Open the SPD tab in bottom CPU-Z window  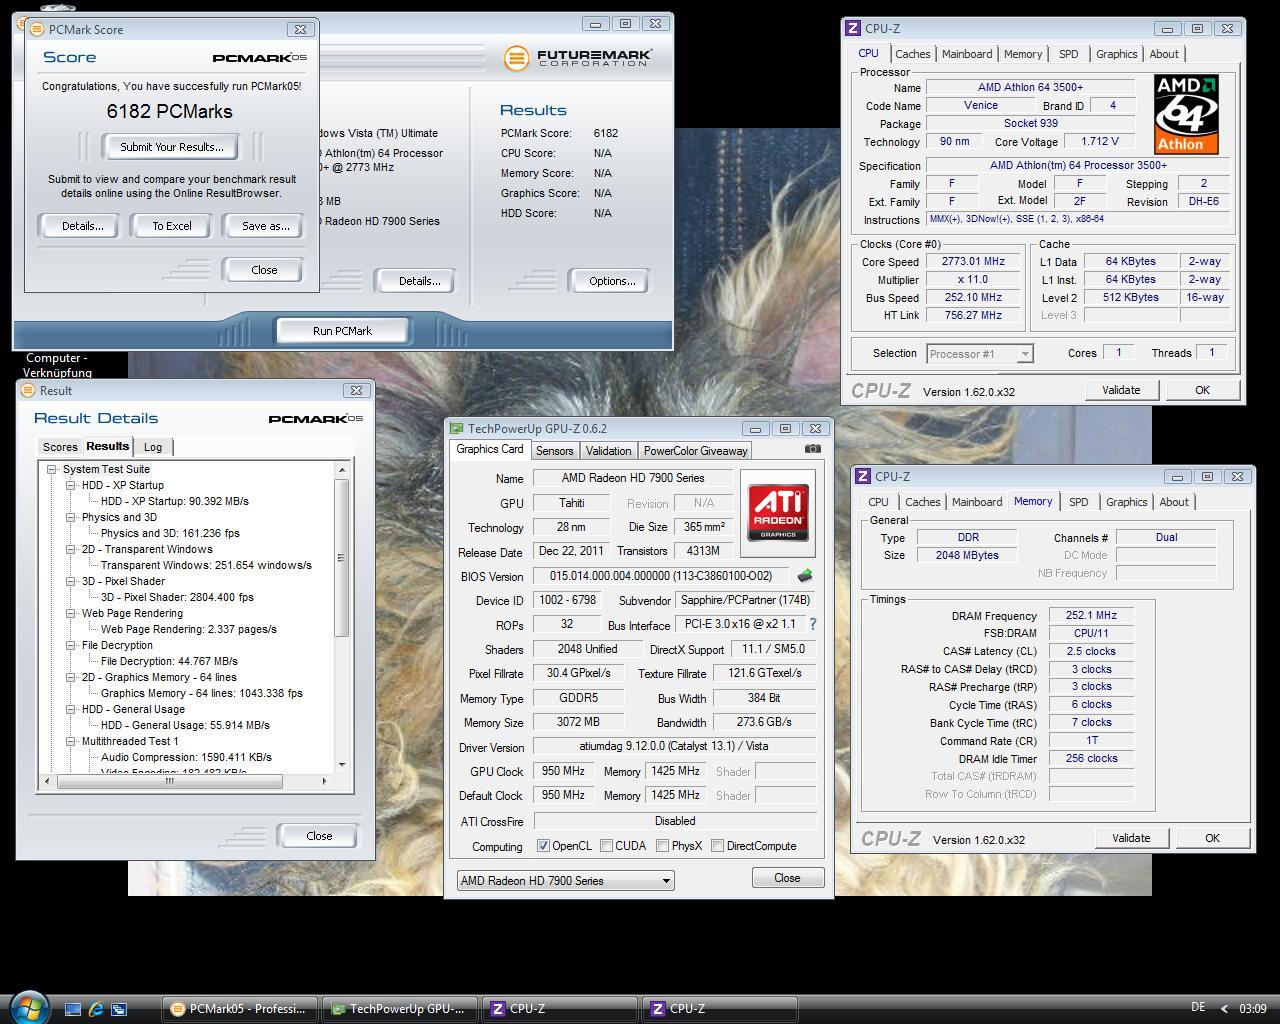(1078, 502)
